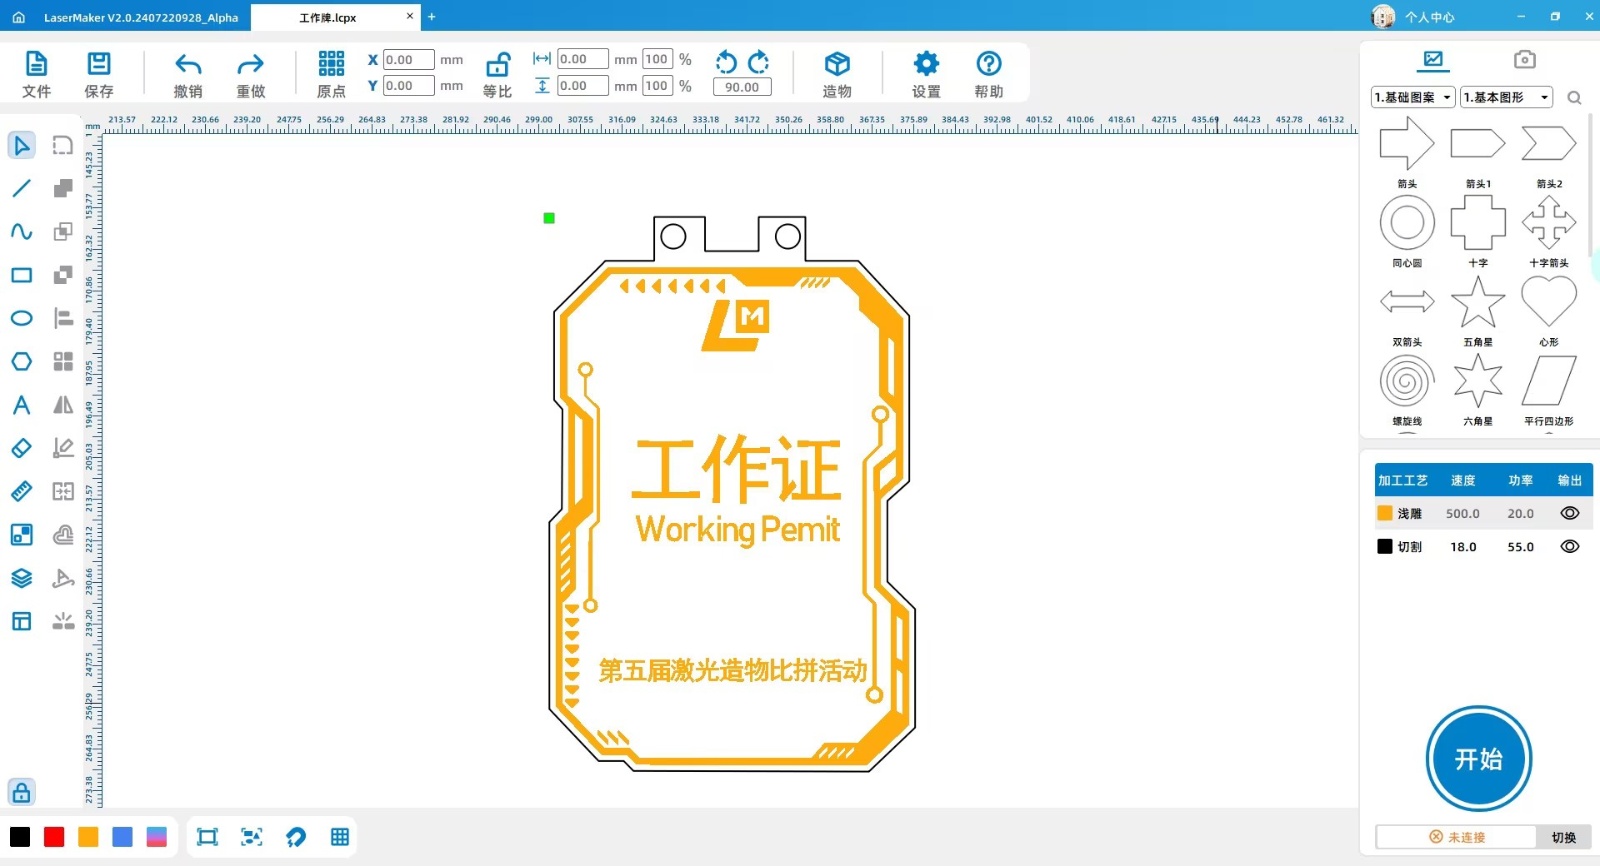
Task: Expand the 1.基础图案 category dropdown
Action: 1413,97
